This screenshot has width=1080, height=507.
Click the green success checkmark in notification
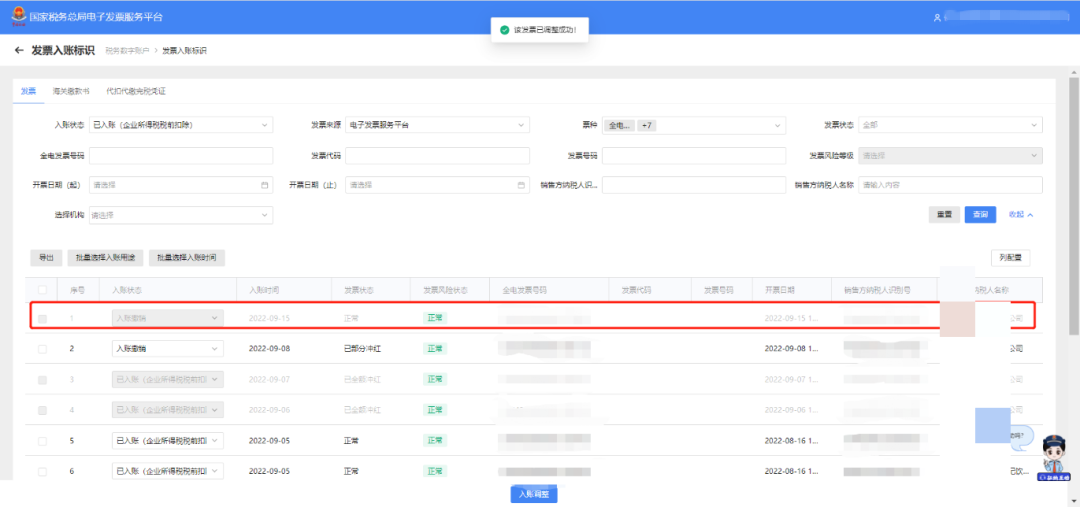click(x=505, y=30)
